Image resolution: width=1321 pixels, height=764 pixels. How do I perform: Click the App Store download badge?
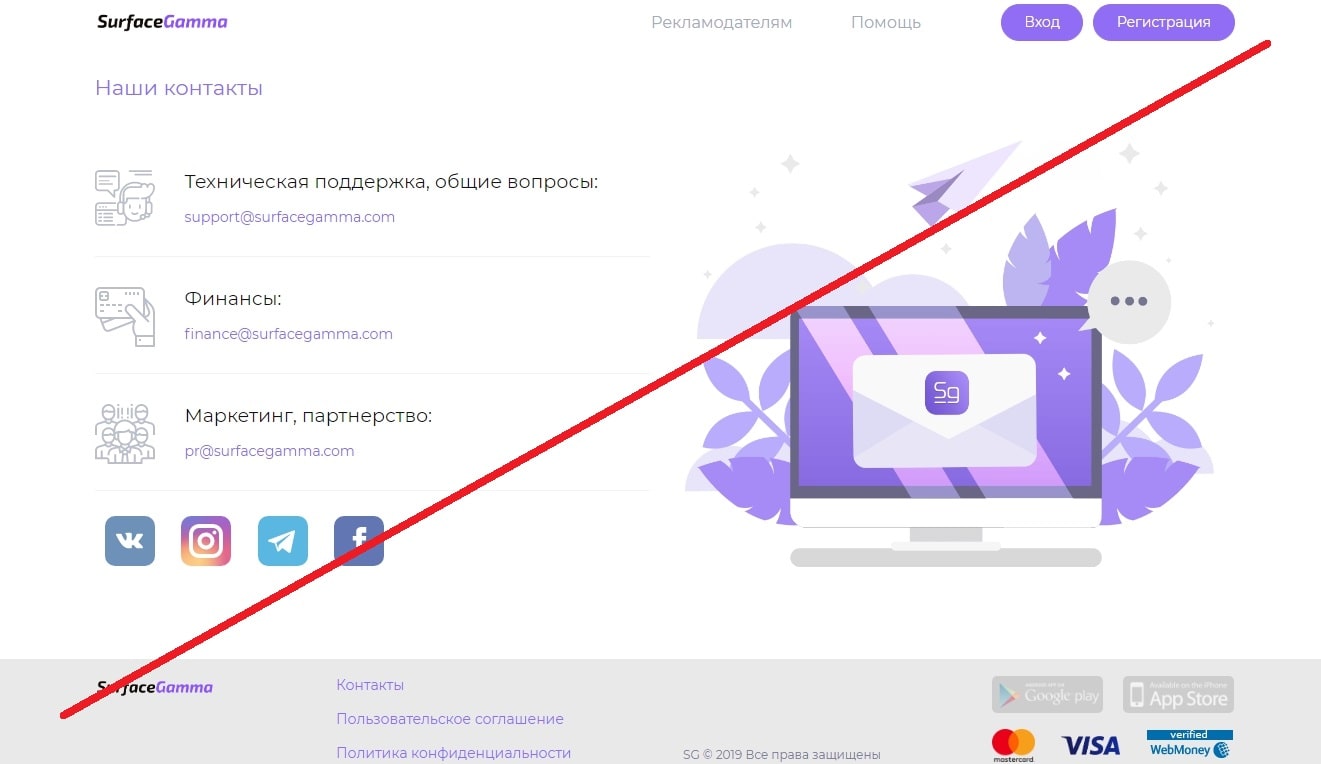(x=1178, y=694)
